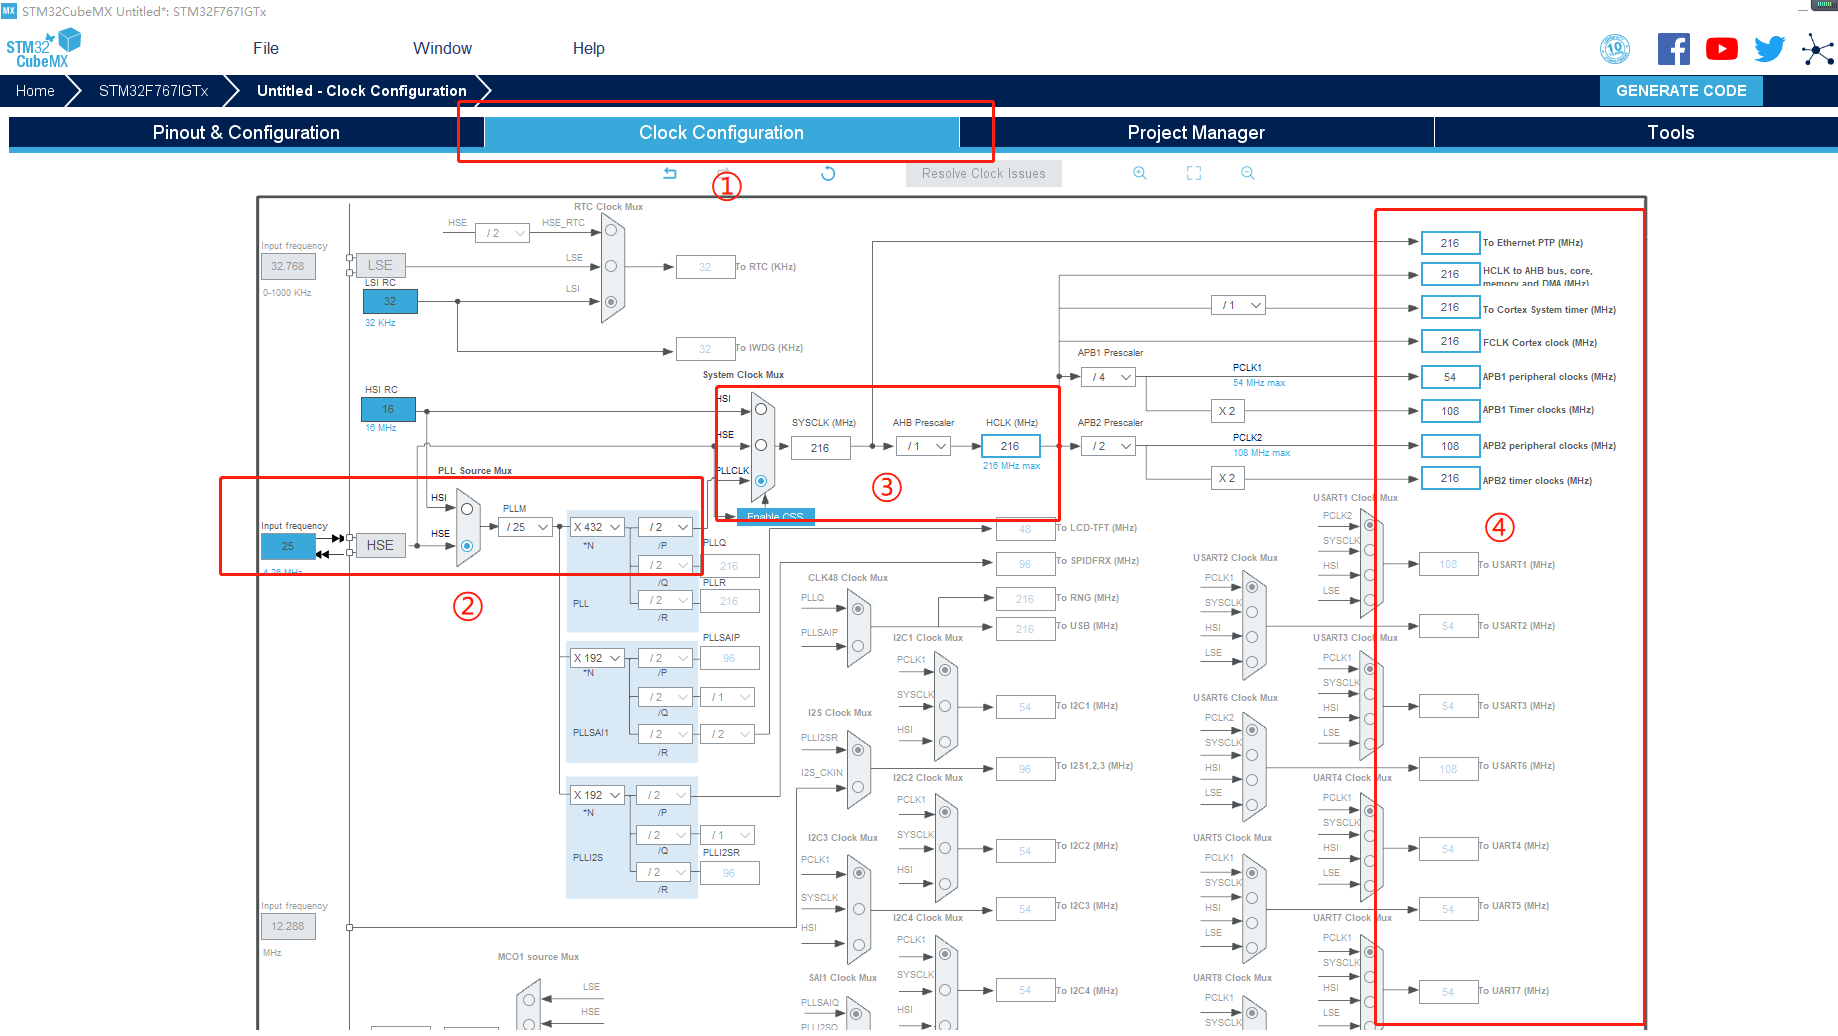Open the PLLSAI1 X 192 multiplier dropdown

click(x=597, y=658)
